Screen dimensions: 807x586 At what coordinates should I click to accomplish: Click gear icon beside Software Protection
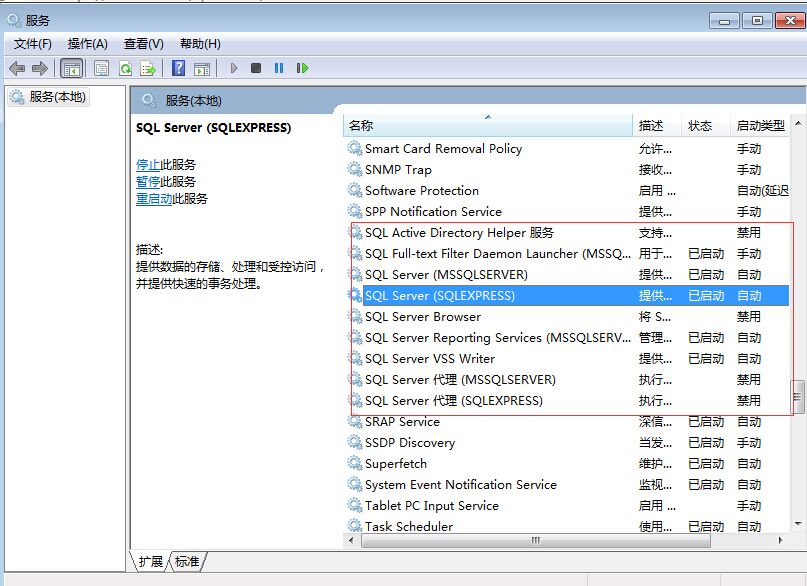(x=355, y=190)
